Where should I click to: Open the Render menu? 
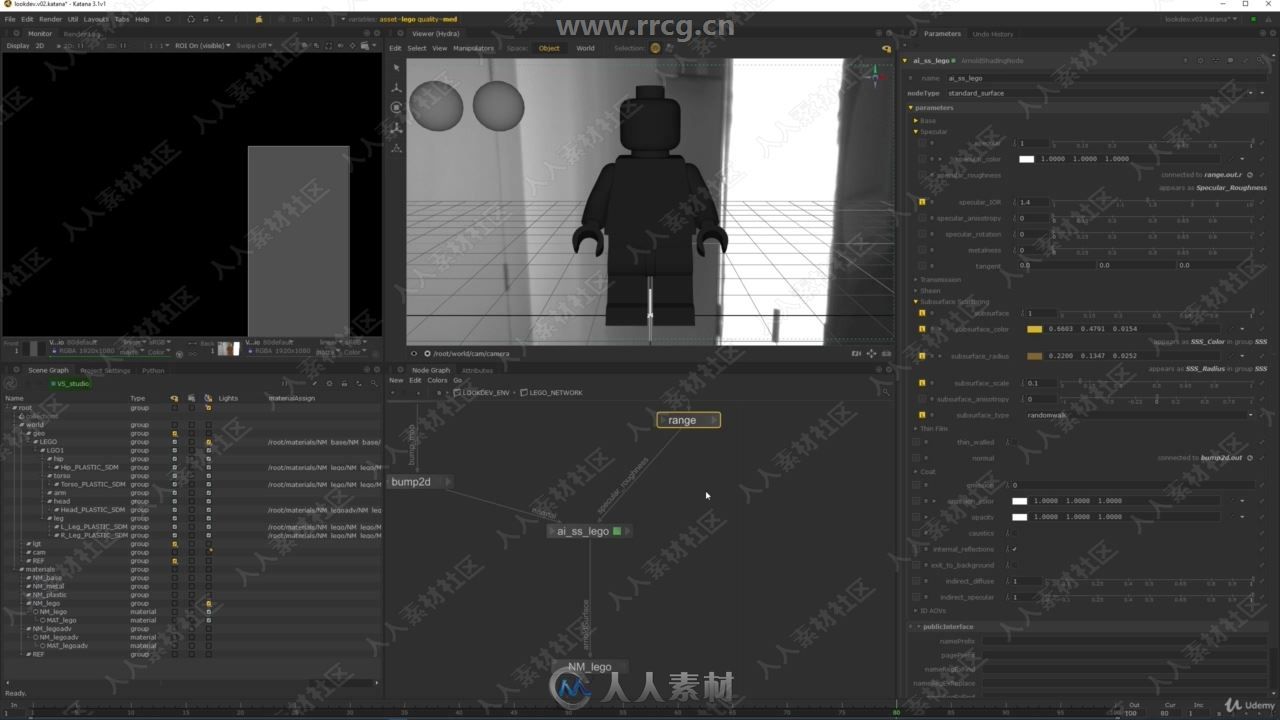50,19
